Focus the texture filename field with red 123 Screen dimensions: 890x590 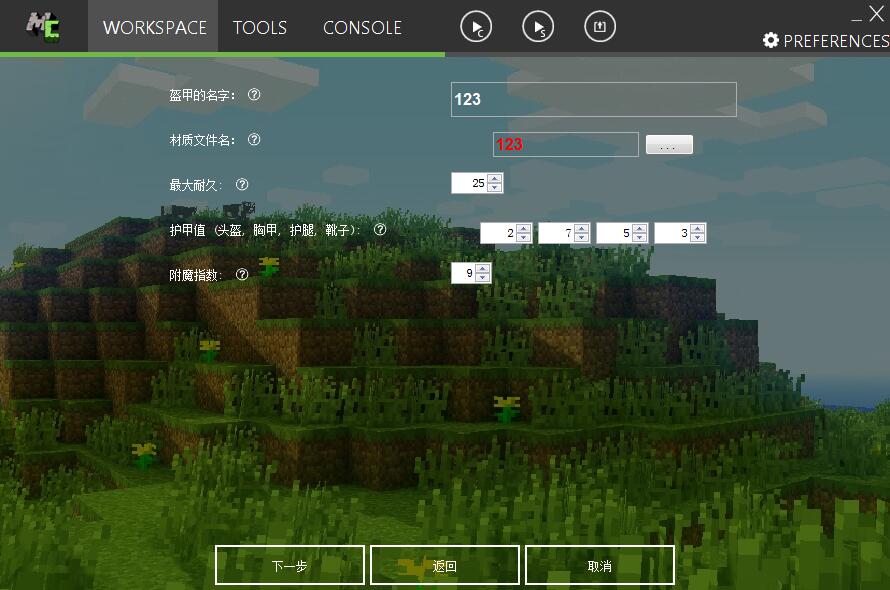tap(565, 144)
